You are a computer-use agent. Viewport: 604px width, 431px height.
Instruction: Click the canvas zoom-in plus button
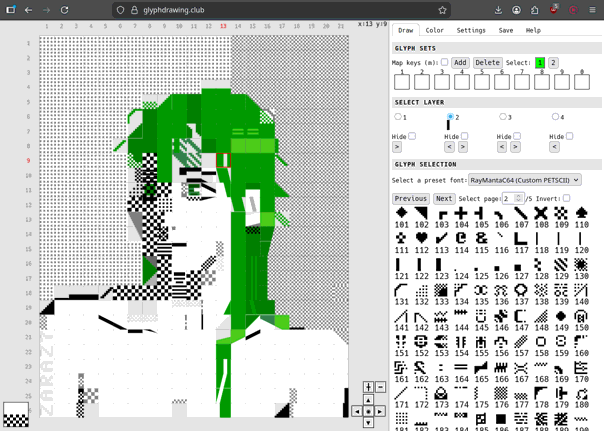[x=368, y=387]
